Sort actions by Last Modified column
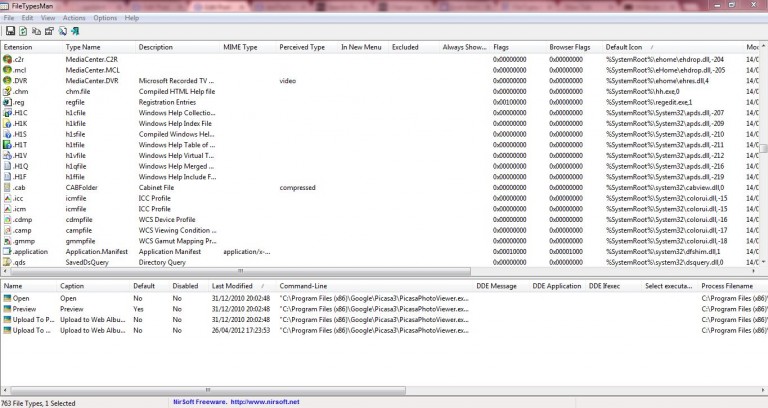 pos(232,286)
